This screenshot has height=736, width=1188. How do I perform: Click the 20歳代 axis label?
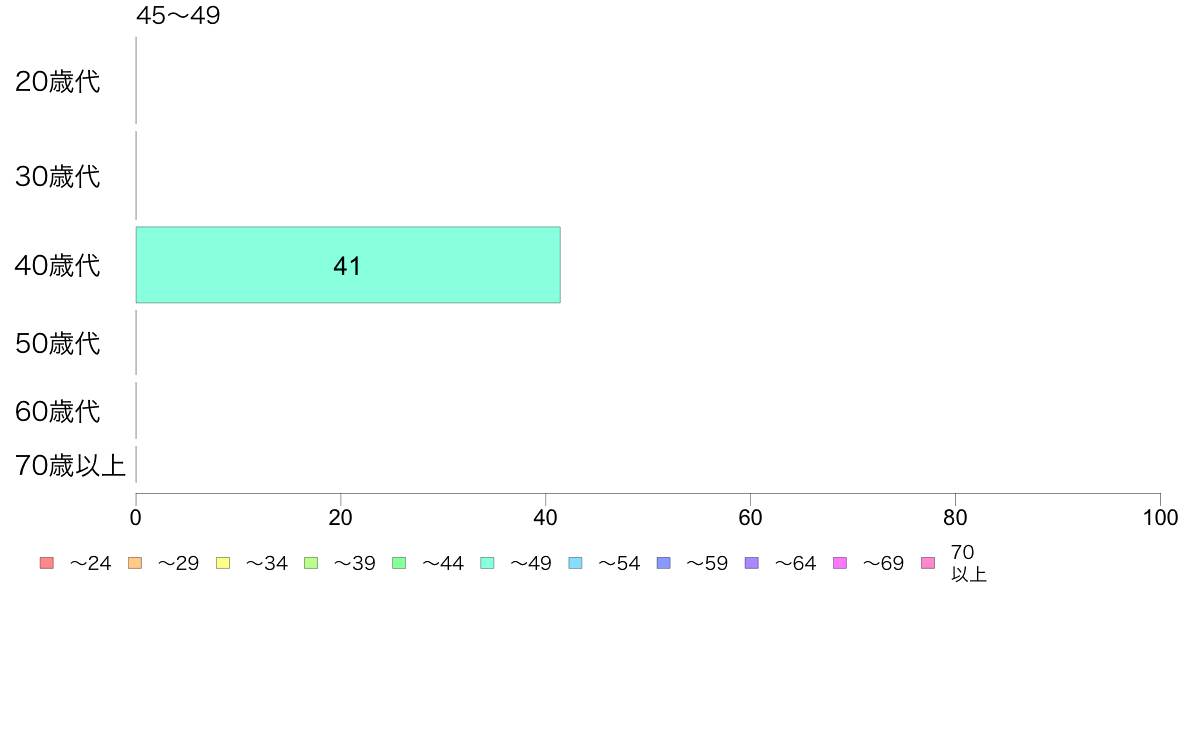tap(58, 81)
